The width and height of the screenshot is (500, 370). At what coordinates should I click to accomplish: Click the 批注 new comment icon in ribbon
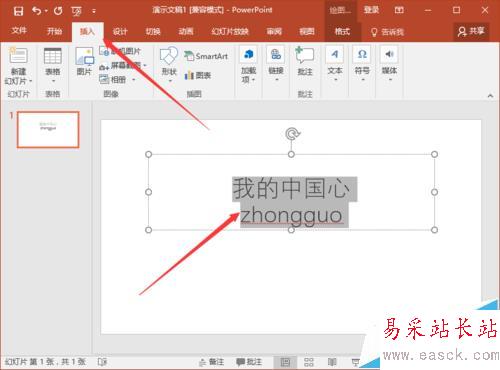click(x=305, y=61)
